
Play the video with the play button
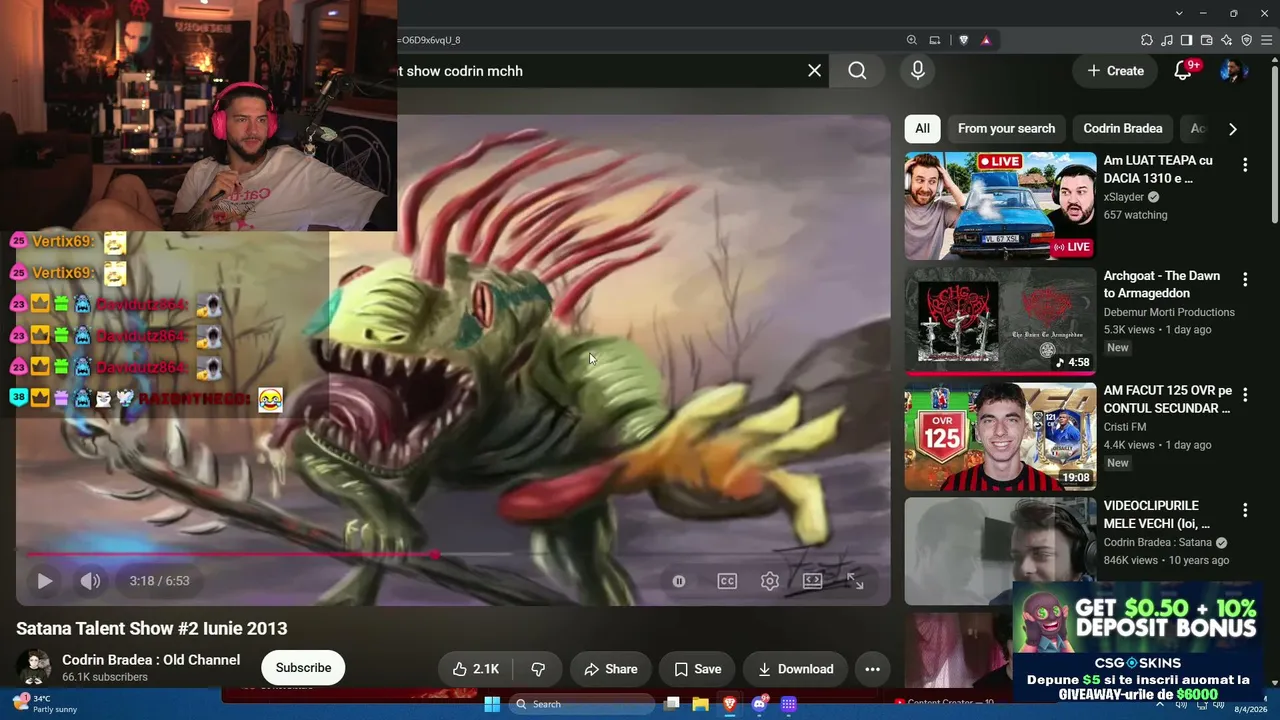(44, 581)
